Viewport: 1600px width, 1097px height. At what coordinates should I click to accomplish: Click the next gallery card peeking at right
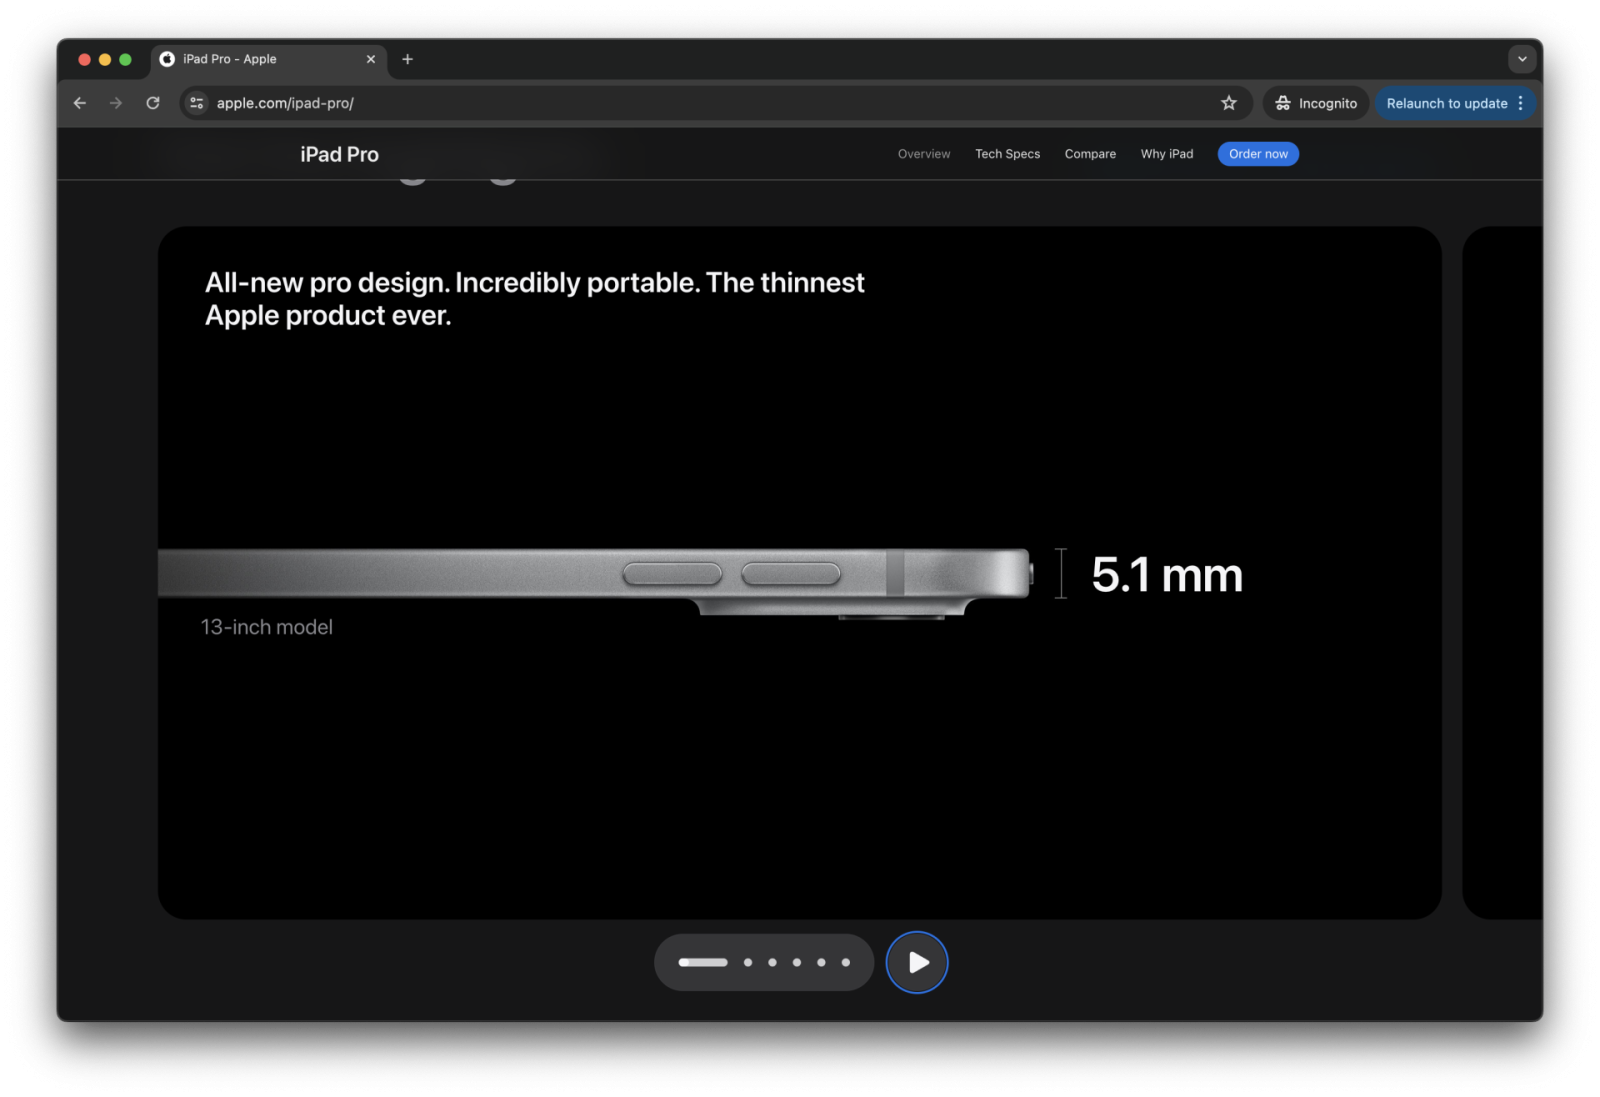pos(1502,572)
